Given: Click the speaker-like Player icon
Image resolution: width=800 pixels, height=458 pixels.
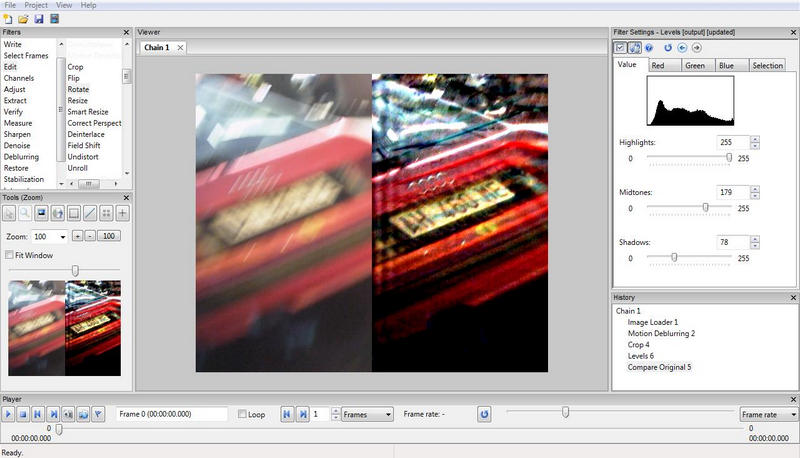Looking at the screenshot, I should [x=68, y=415].
